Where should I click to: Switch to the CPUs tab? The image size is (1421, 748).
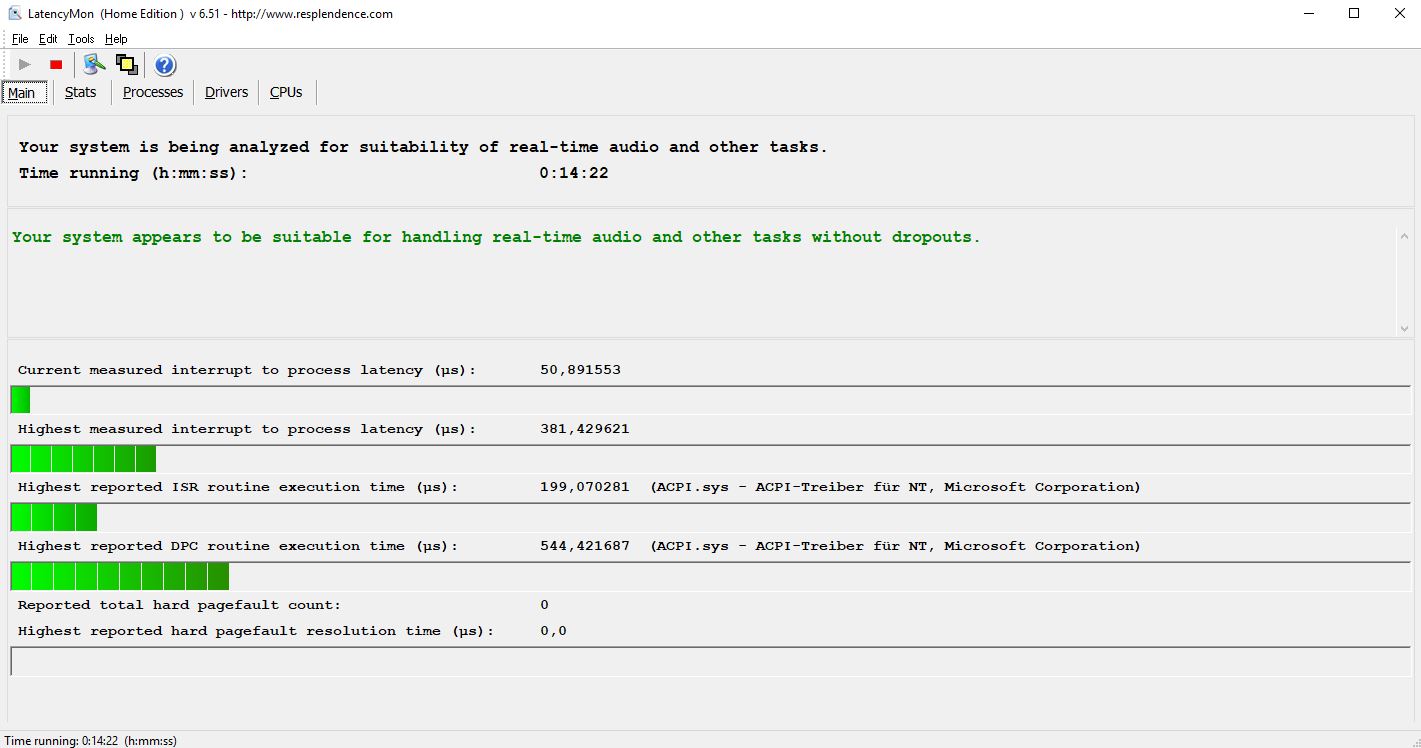286,92
